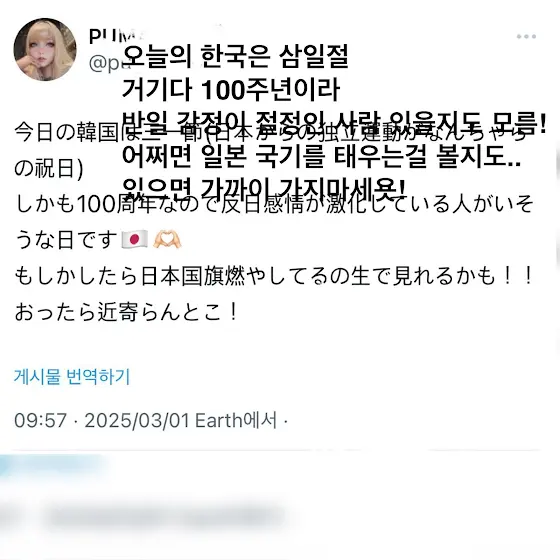Click the blurred blue element below divider
The height and width of the screenshot is (560, 560).
click(x=50, y=465)
